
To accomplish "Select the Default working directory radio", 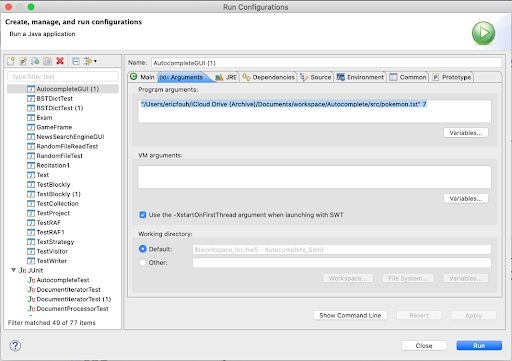I will pos(143,249).
